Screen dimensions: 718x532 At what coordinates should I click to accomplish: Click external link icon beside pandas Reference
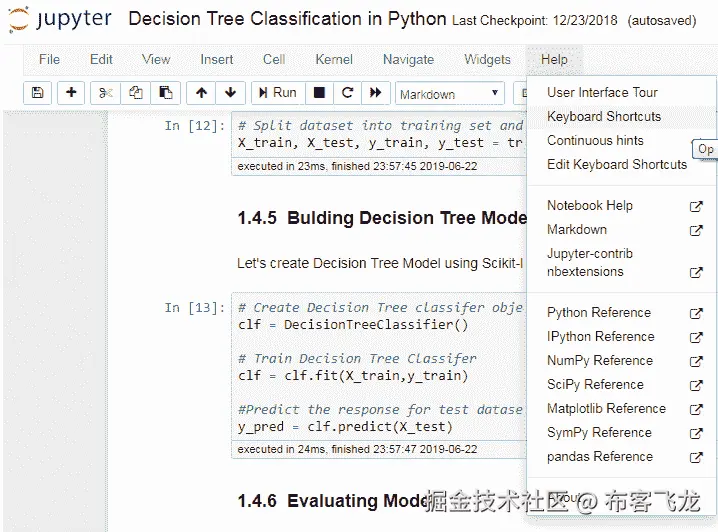tap(696, 457)
